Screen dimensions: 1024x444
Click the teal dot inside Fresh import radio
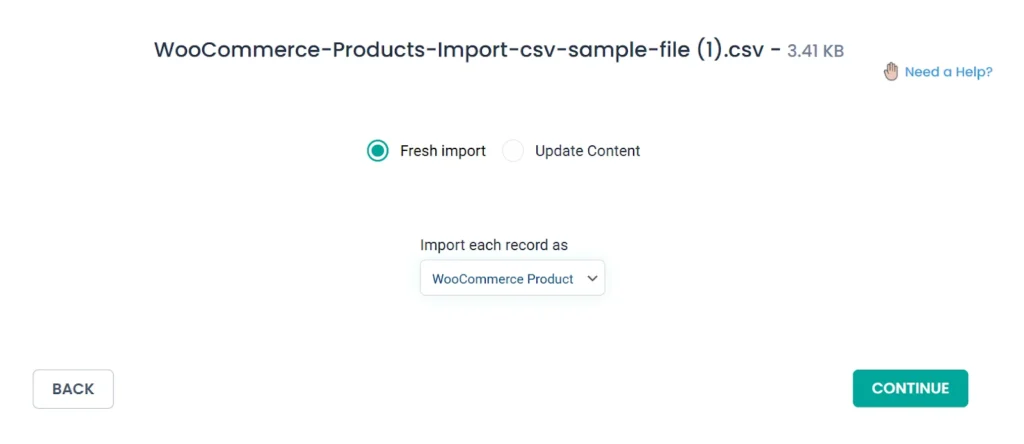coord(377,151)
